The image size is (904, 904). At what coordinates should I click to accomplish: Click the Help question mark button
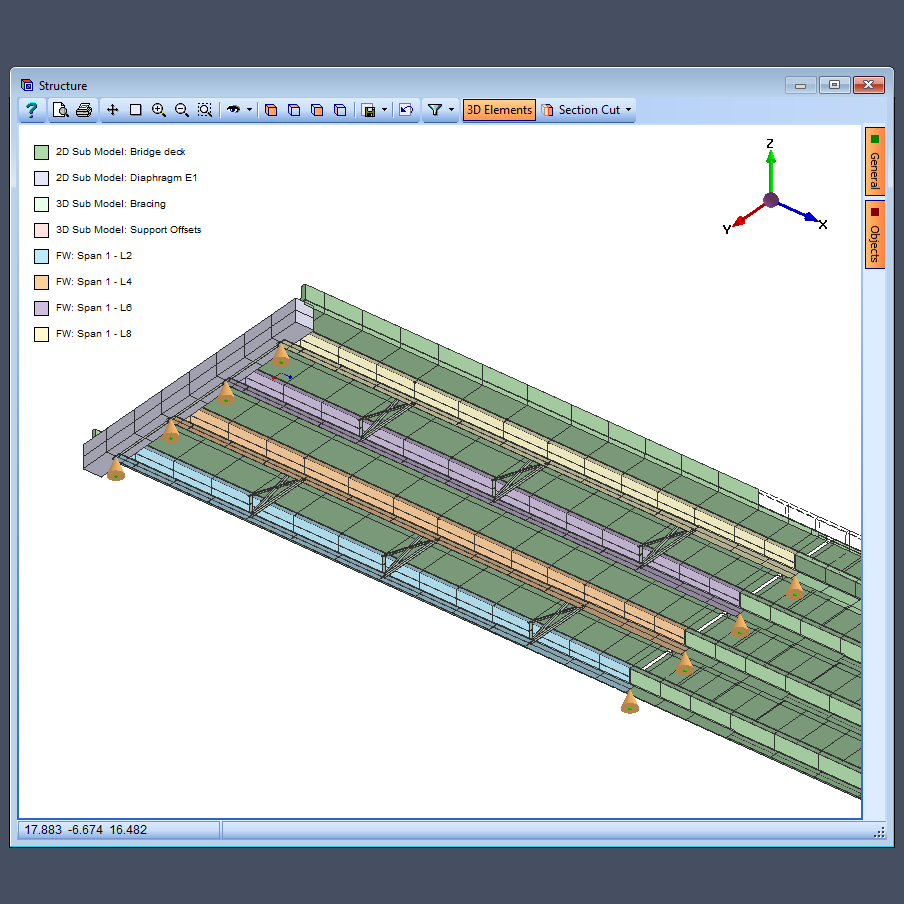30,110
